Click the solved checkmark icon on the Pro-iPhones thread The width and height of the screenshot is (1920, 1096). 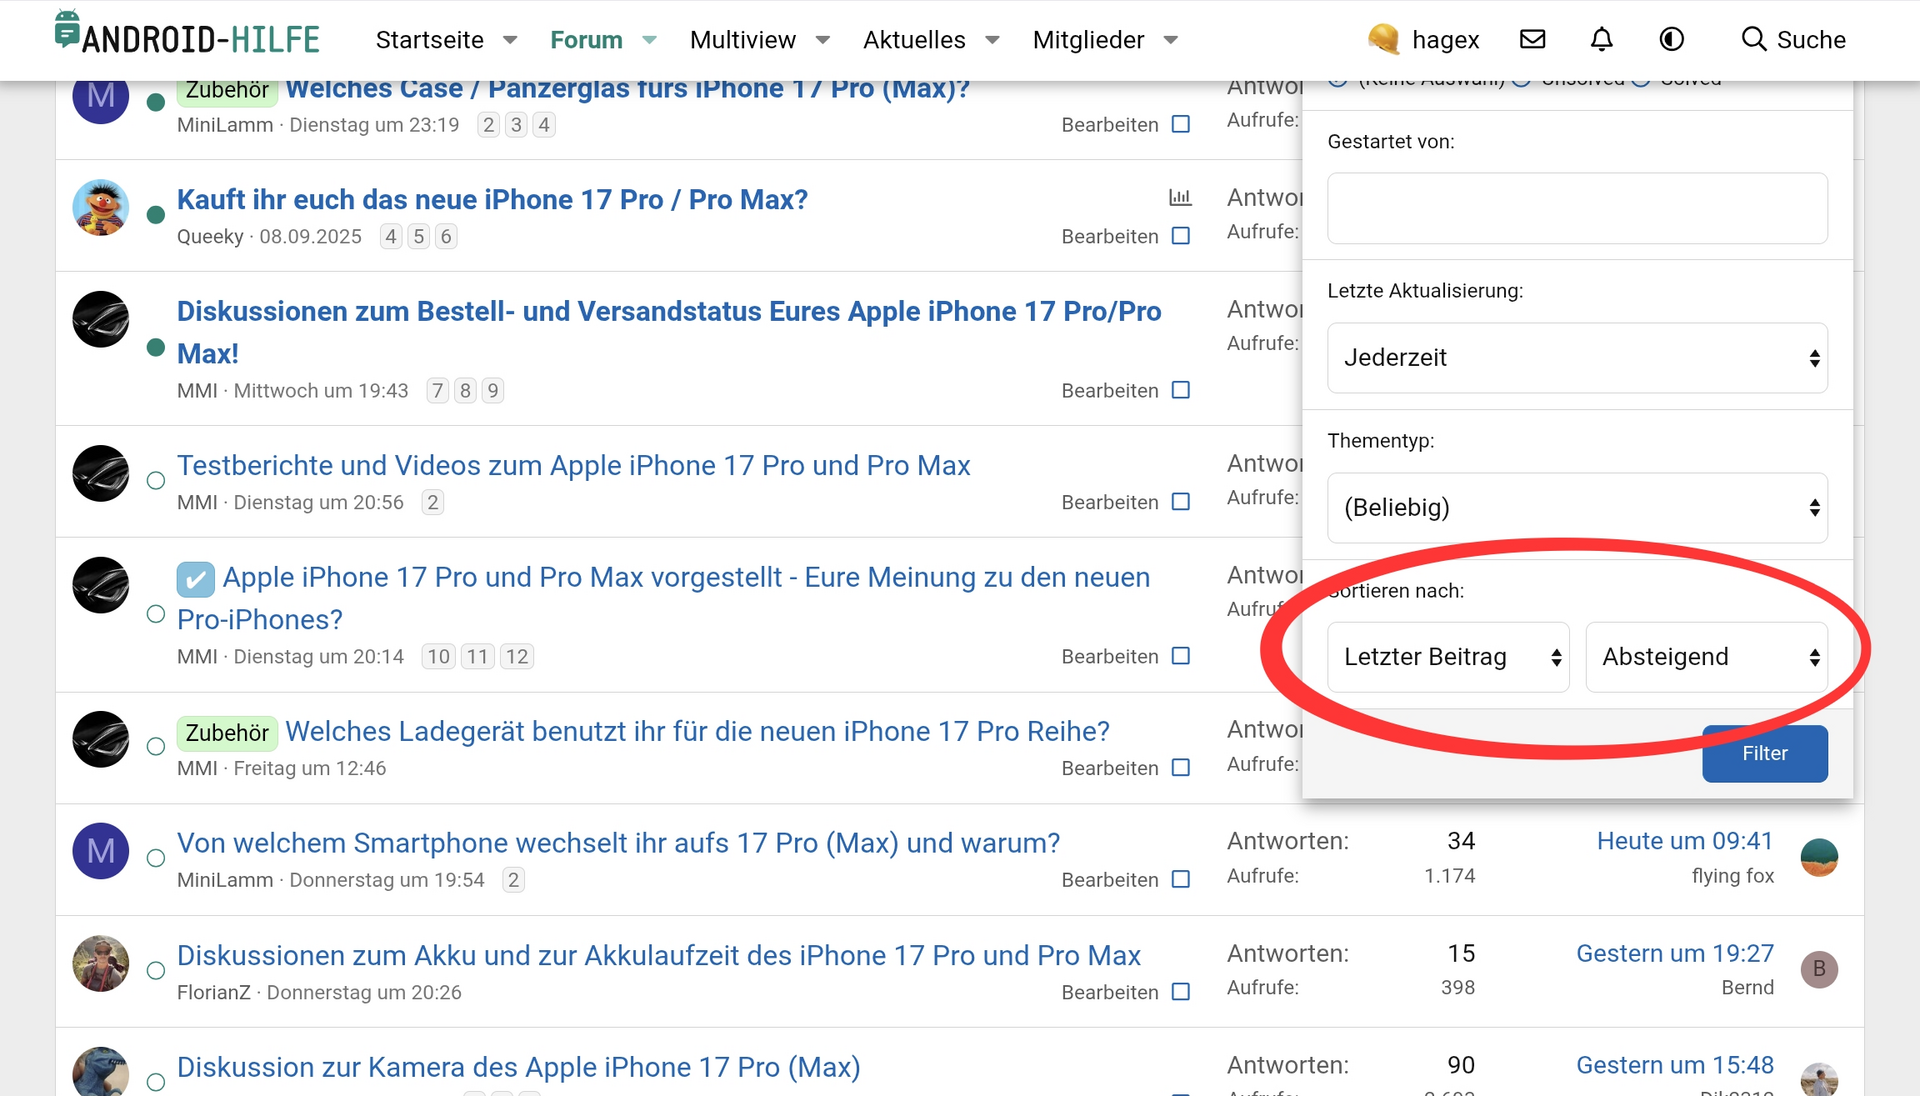point(195,579)
